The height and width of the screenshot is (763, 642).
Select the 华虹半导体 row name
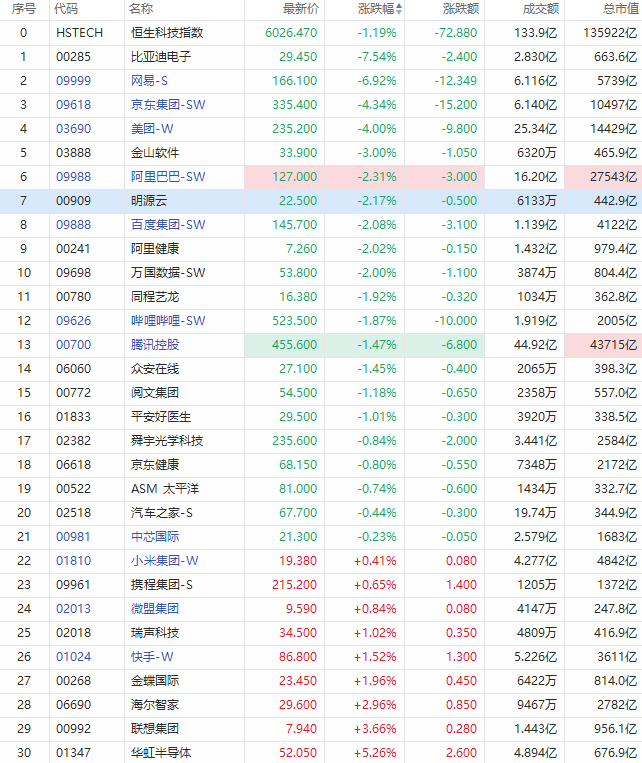pyautogui.click(x=161, y=753)
